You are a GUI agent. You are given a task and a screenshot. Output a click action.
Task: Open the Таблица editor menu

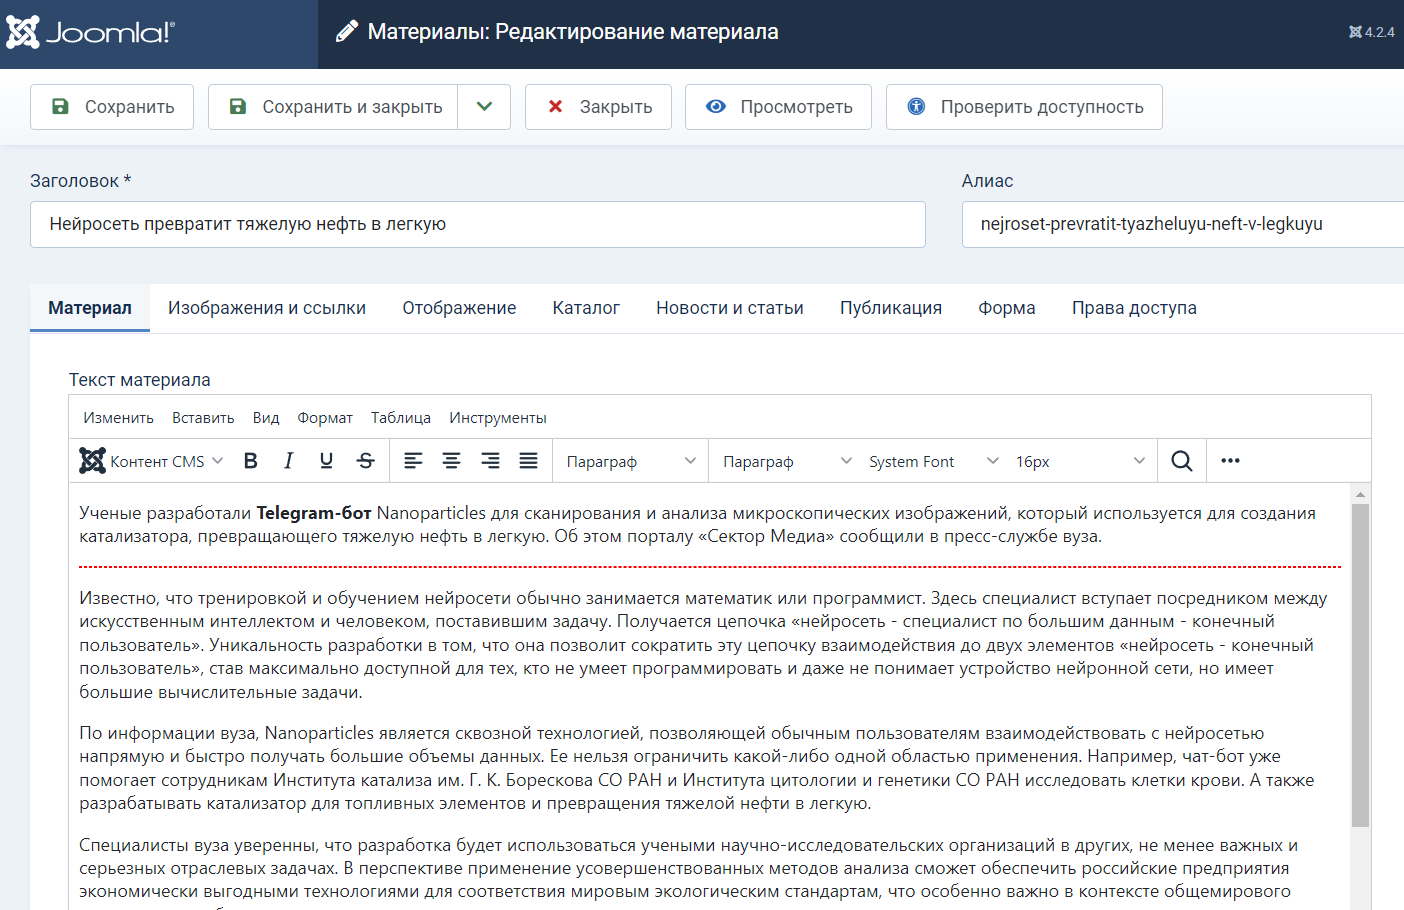point(400,418)
